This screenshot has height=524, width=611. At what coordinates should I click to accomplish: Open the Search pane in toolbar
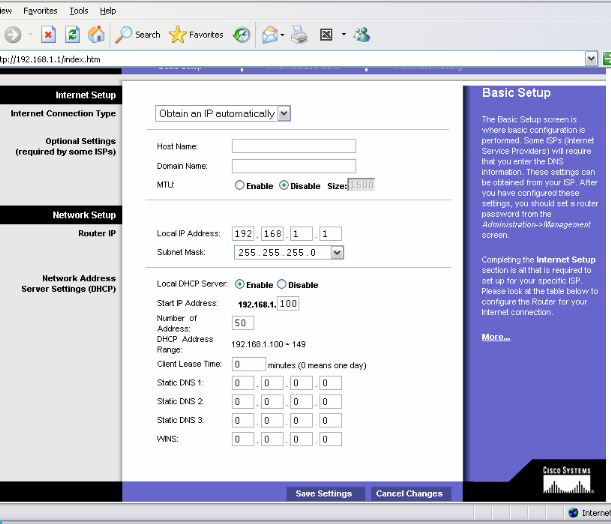138,35
